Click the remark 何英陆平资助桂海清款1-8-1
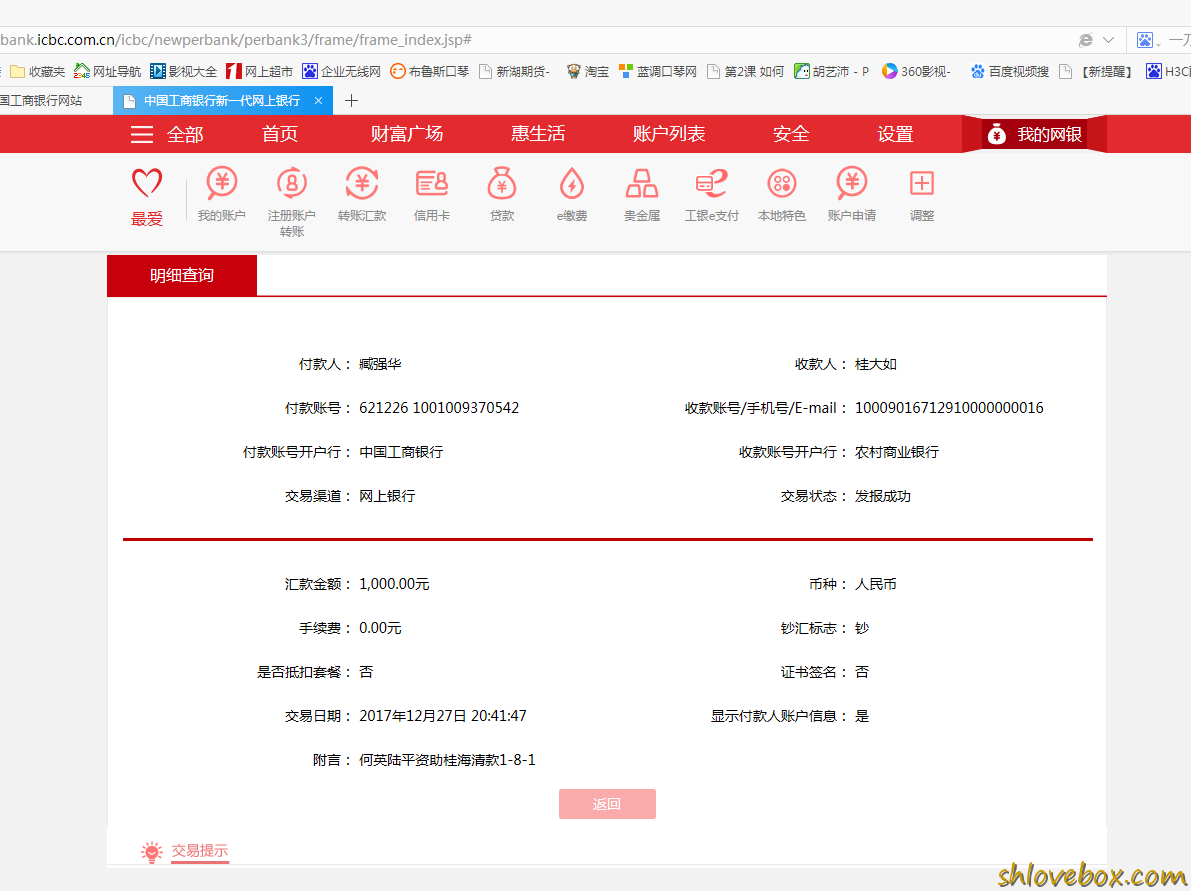Viewport: 1191px width, 891px height. [447, 760]
